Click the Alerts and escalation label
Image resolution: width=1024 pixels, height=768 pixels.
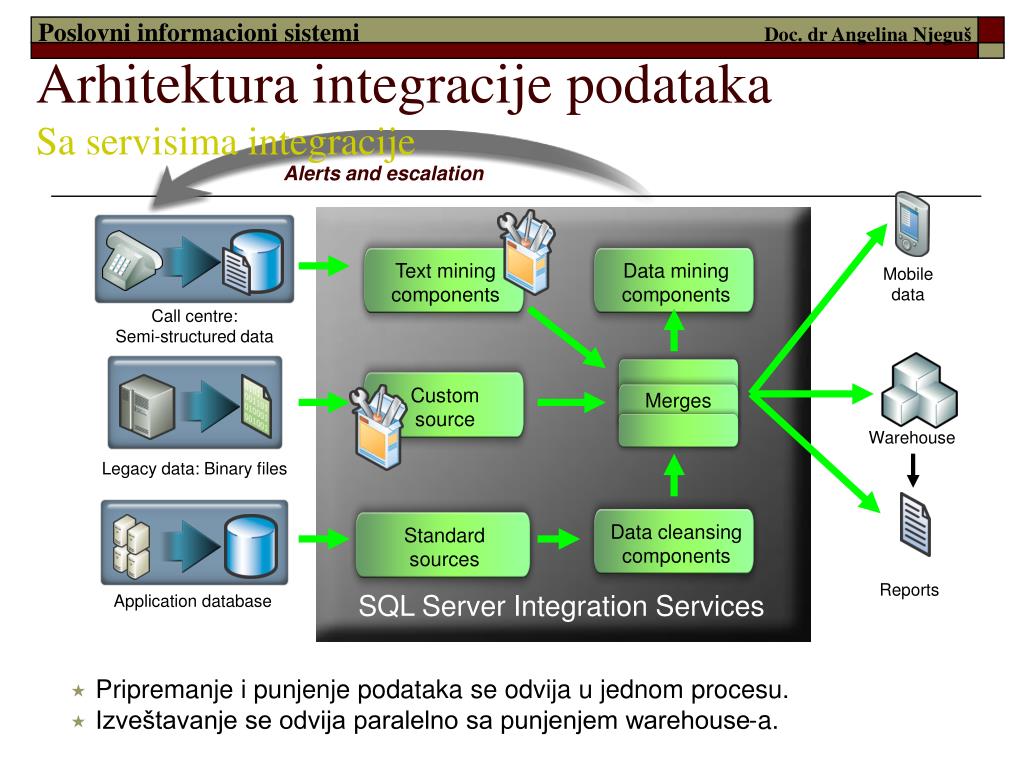[x=384, y=174]
